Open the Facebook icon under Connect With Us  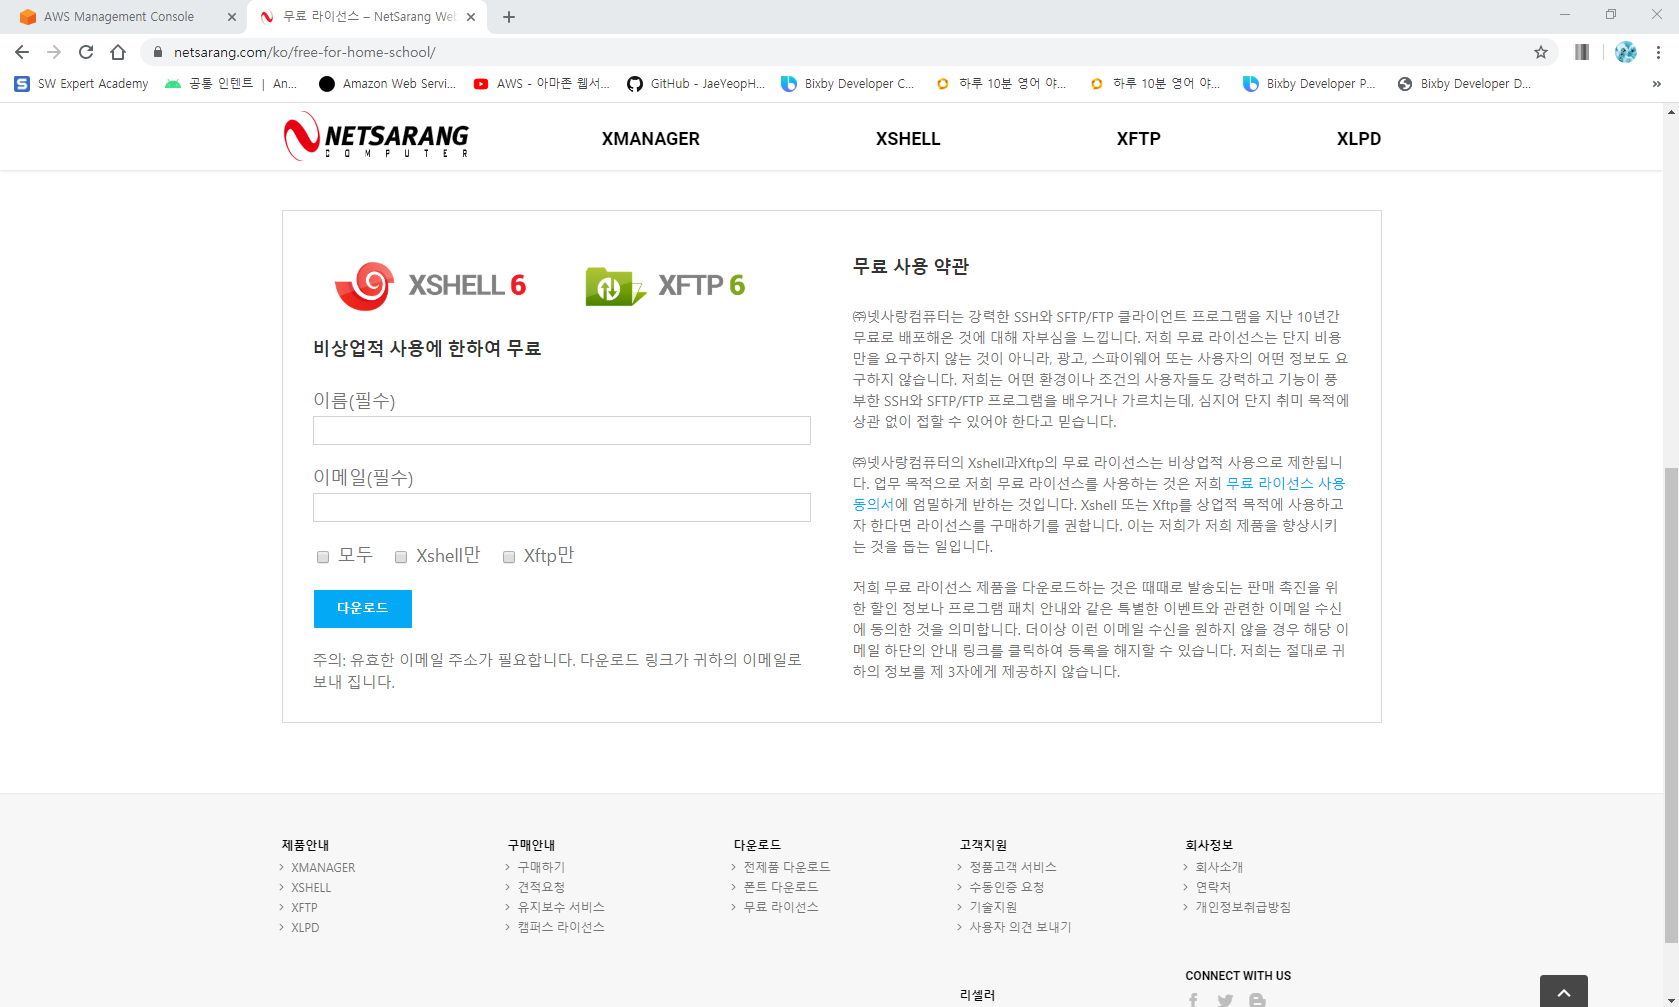(1193, 999)
